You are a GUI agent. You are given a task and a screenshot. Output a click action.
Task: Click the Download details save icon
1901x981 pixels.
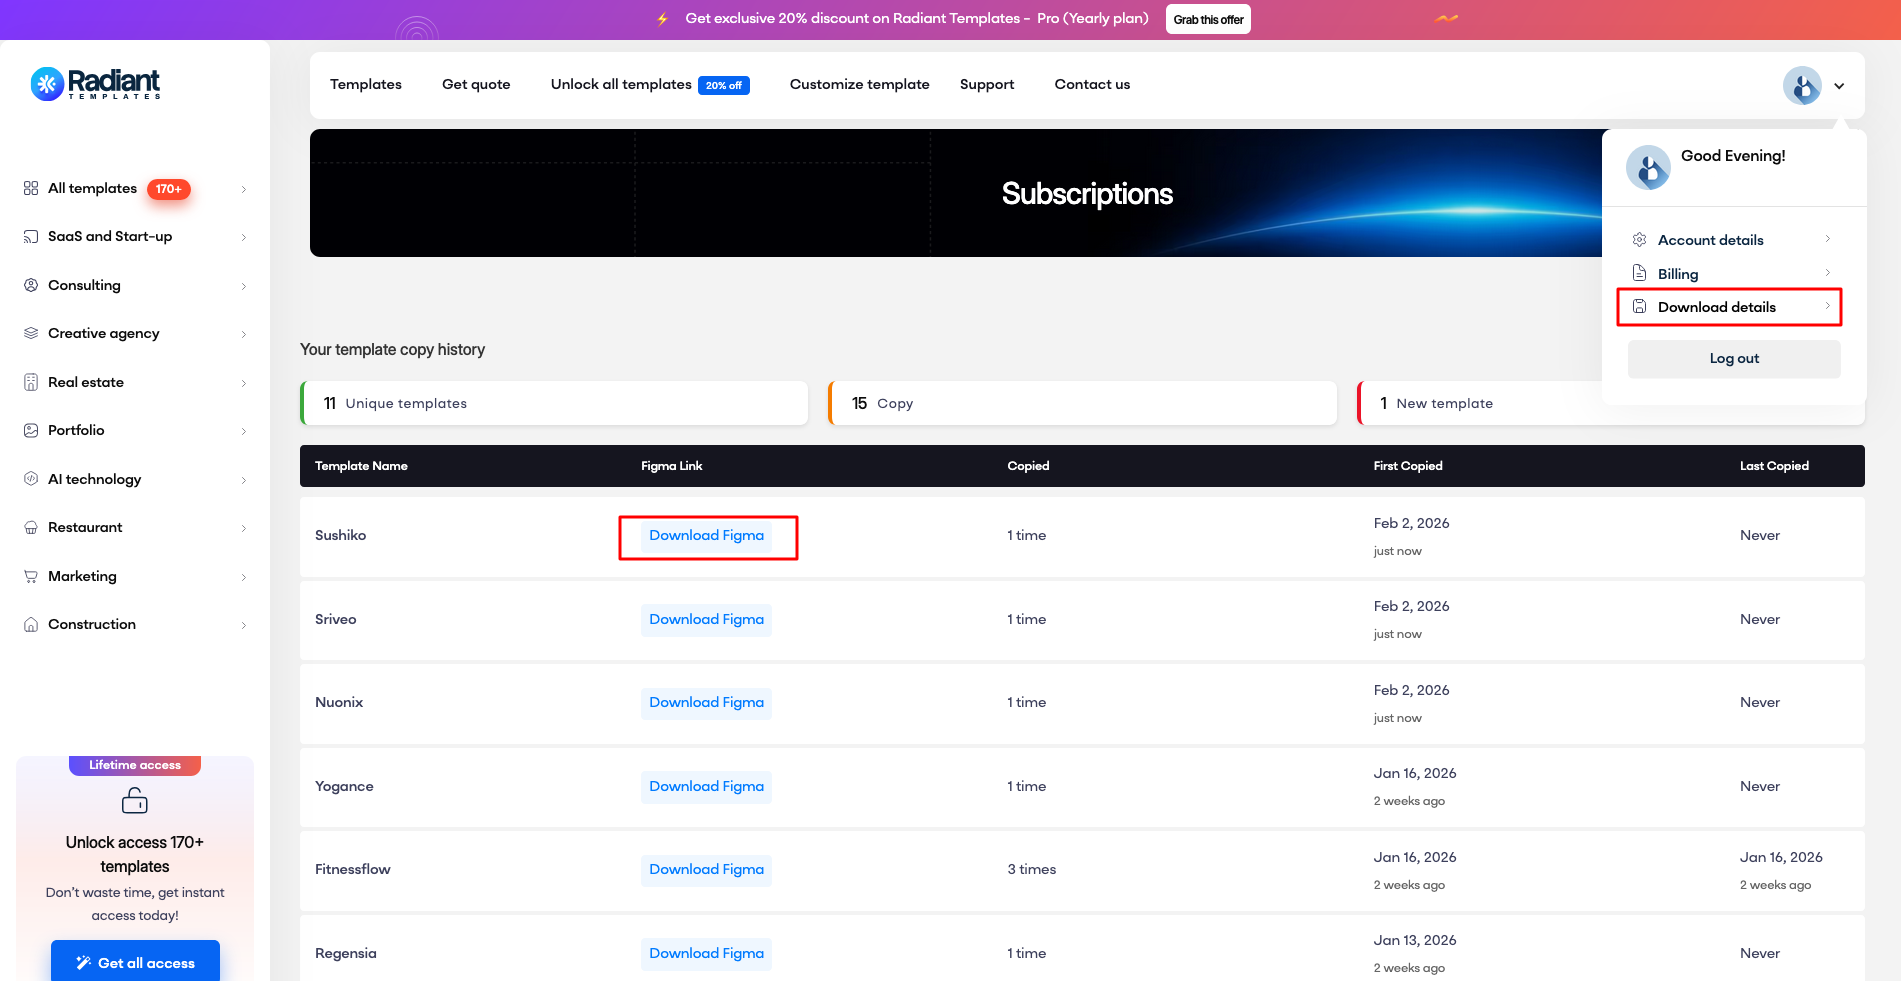coord(1639,307)
